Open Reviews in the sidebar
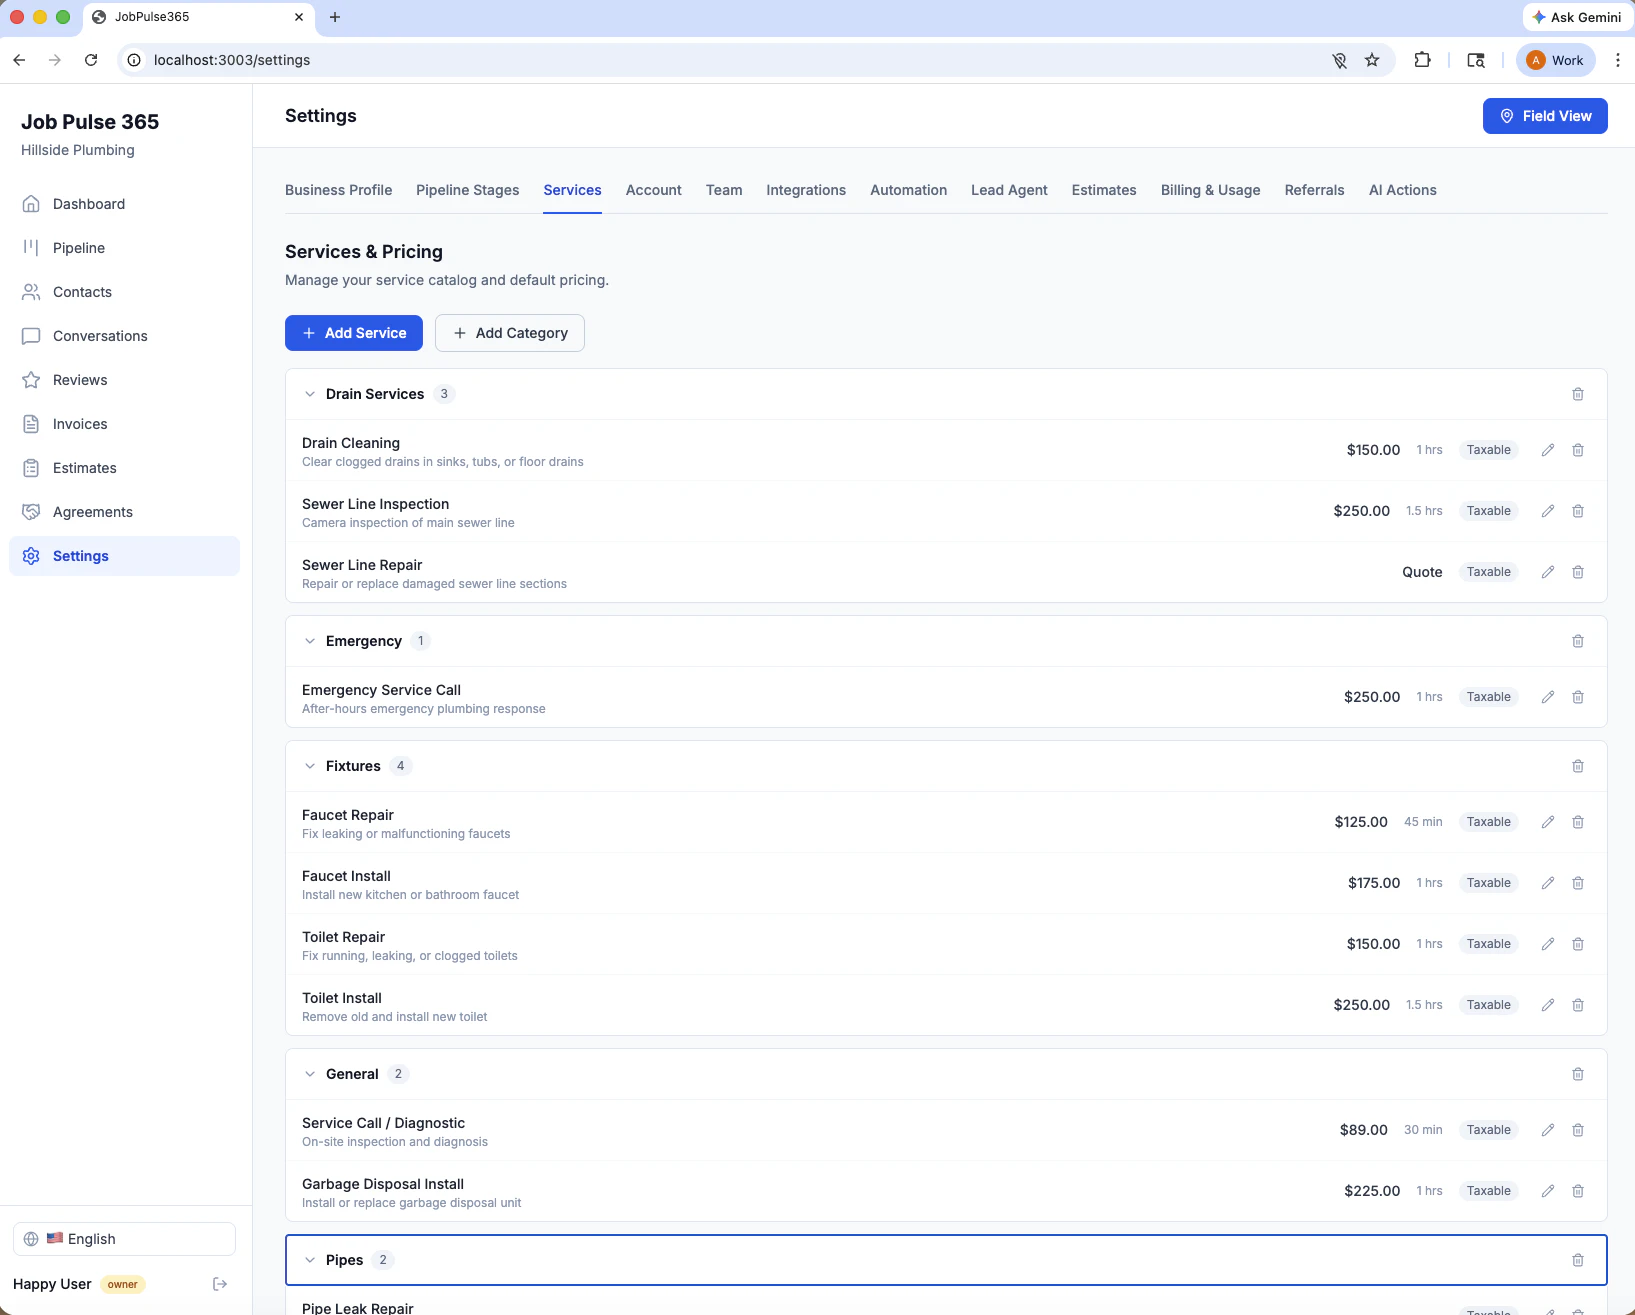 (124, 380)
